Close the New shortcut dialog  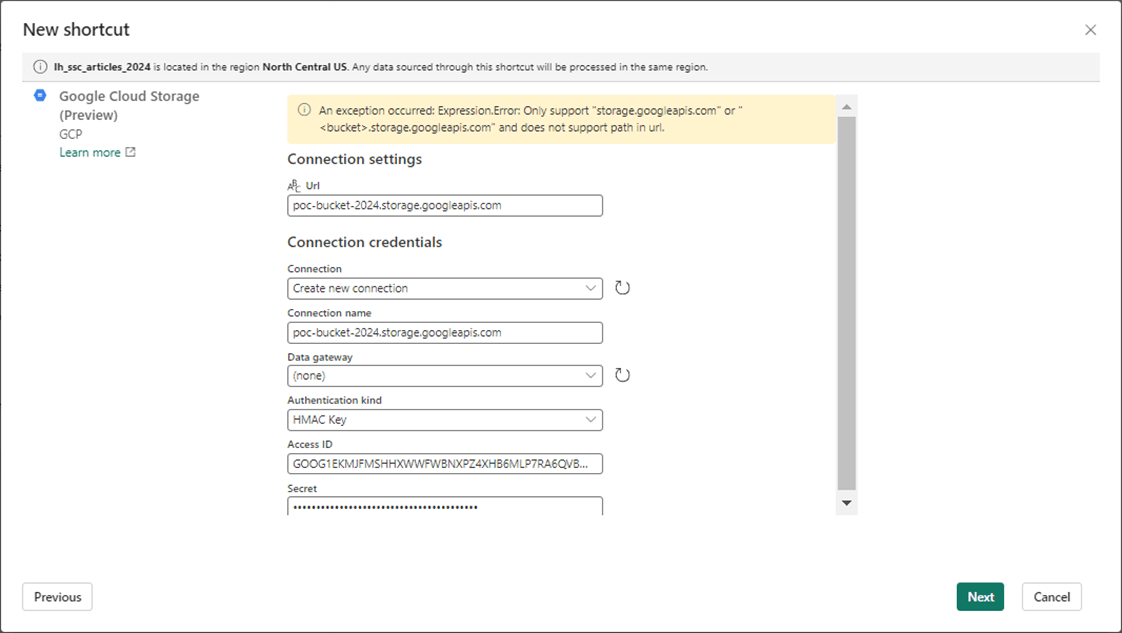(1090, 30)
